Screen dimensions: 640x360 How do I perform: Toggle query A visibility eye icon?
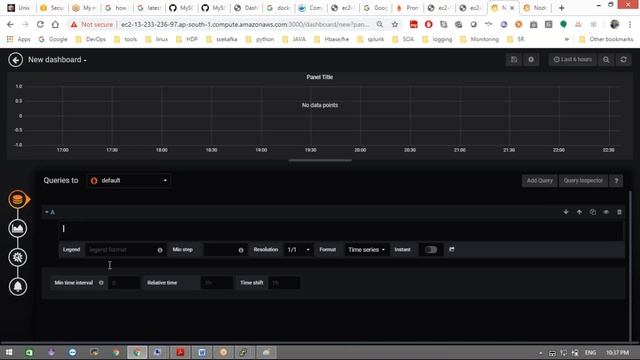606,212
